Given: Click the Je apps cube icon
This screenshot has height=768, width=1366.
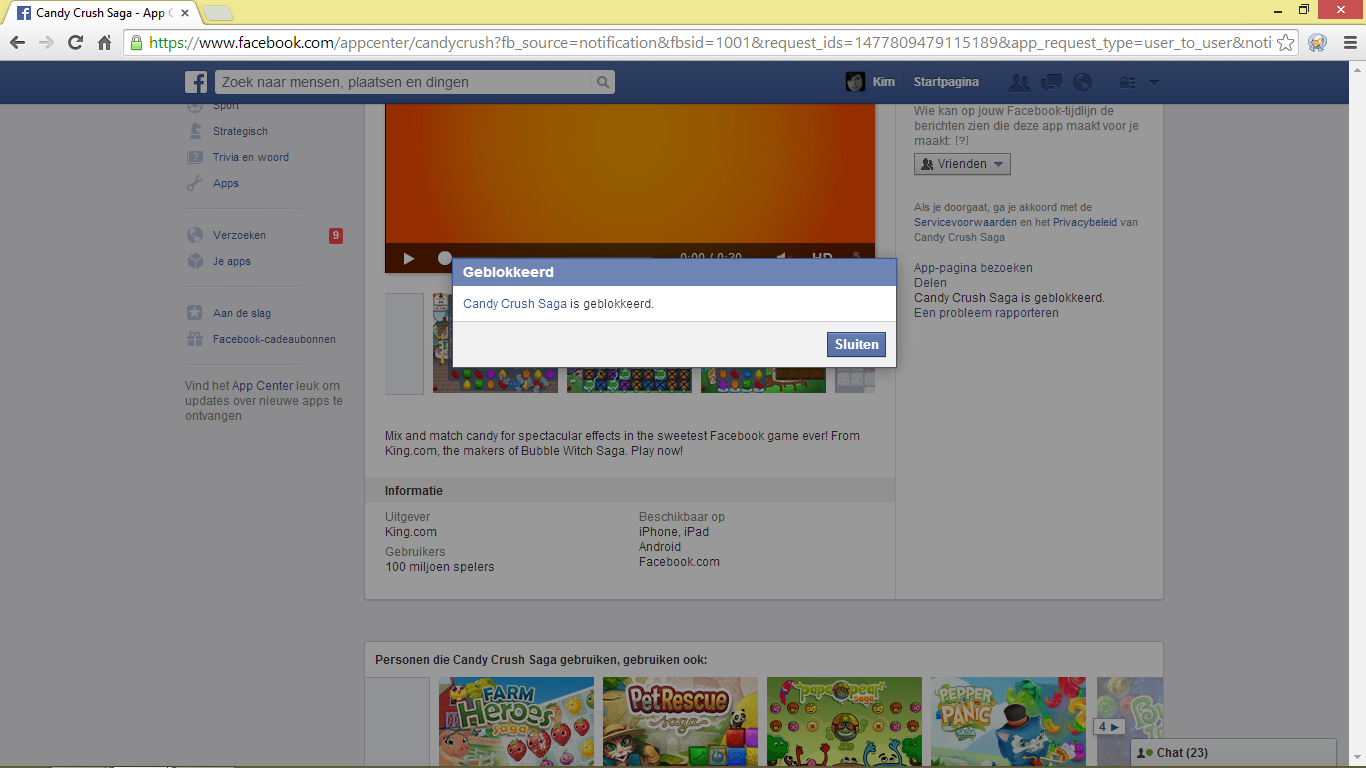Looking at the screenshot, I should coord(195,261).
